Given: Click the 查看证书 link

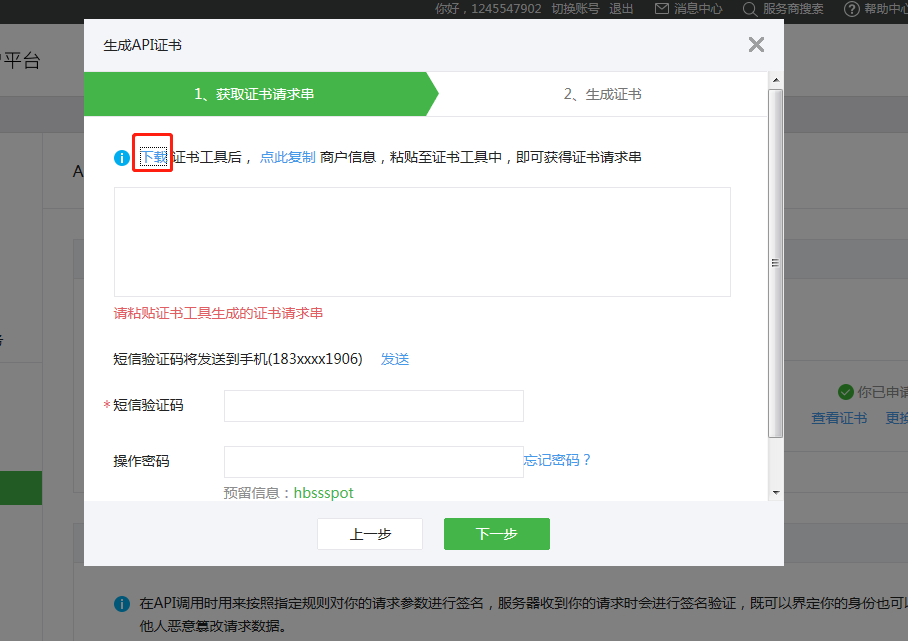Looking at the screenshot, I should coord(839,418).
